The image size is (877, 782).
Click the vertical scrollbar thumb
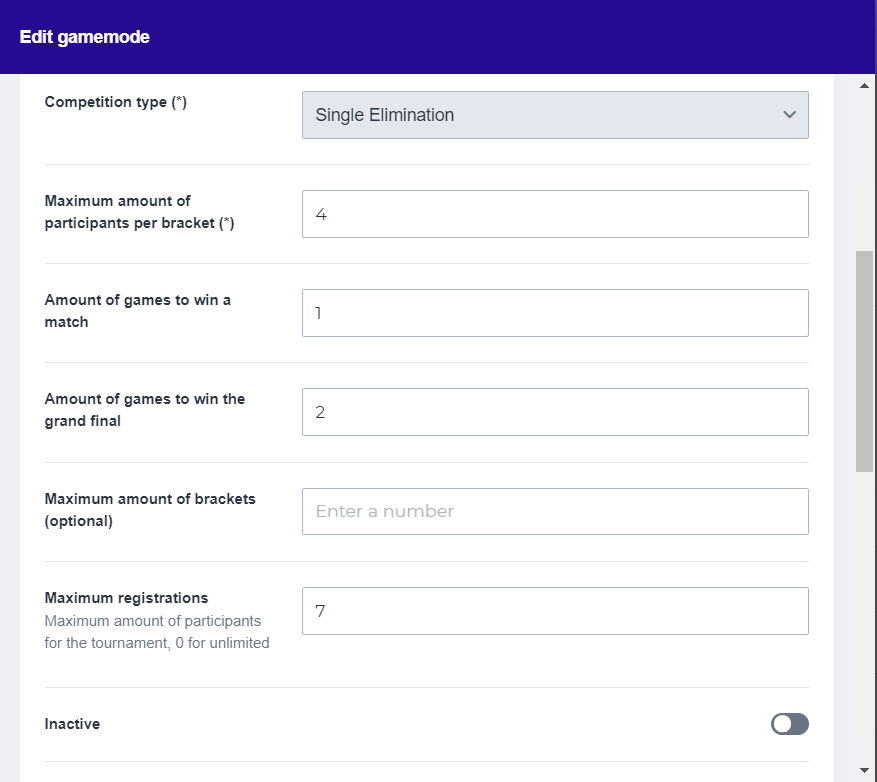(865, 360)
